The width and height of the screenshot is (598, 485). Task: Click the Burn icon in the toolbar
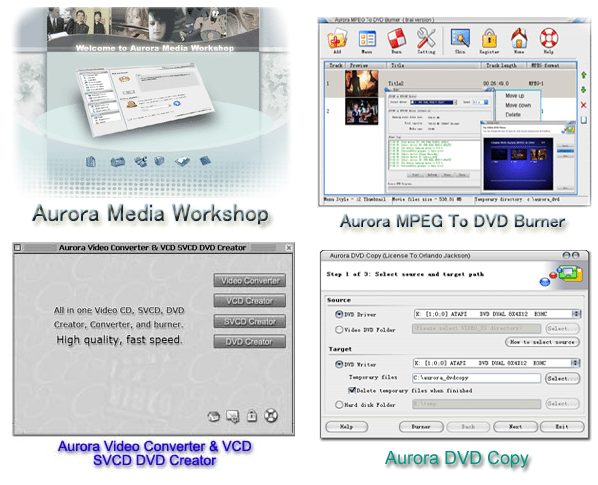pyautogui.click(x=396, y=39)
